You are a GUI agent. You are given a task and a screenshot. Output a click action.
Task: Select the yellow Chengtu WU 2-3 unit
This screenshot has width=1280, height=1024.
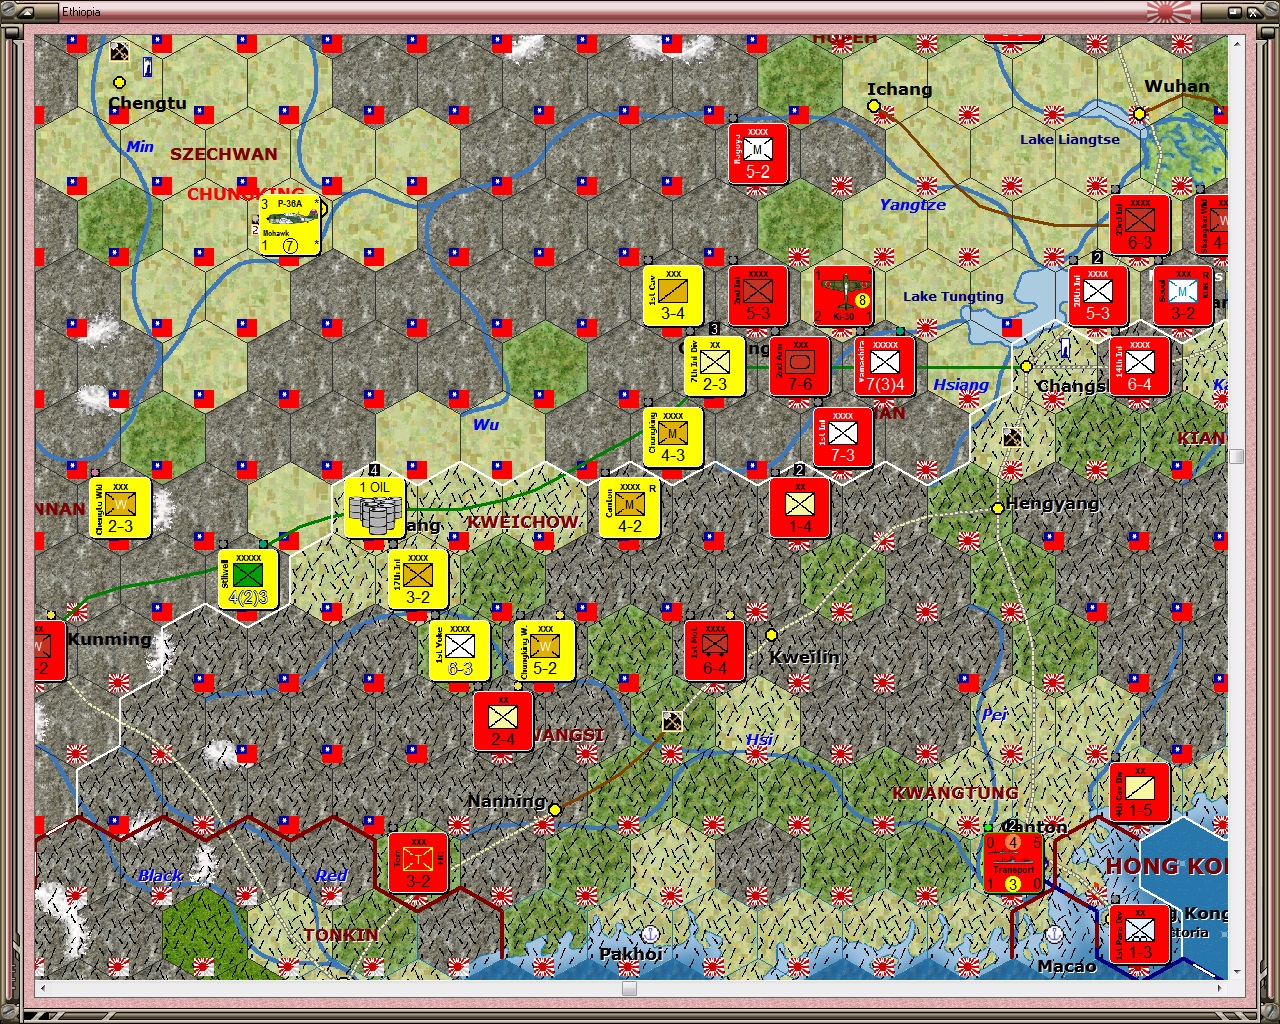point(120,508)
